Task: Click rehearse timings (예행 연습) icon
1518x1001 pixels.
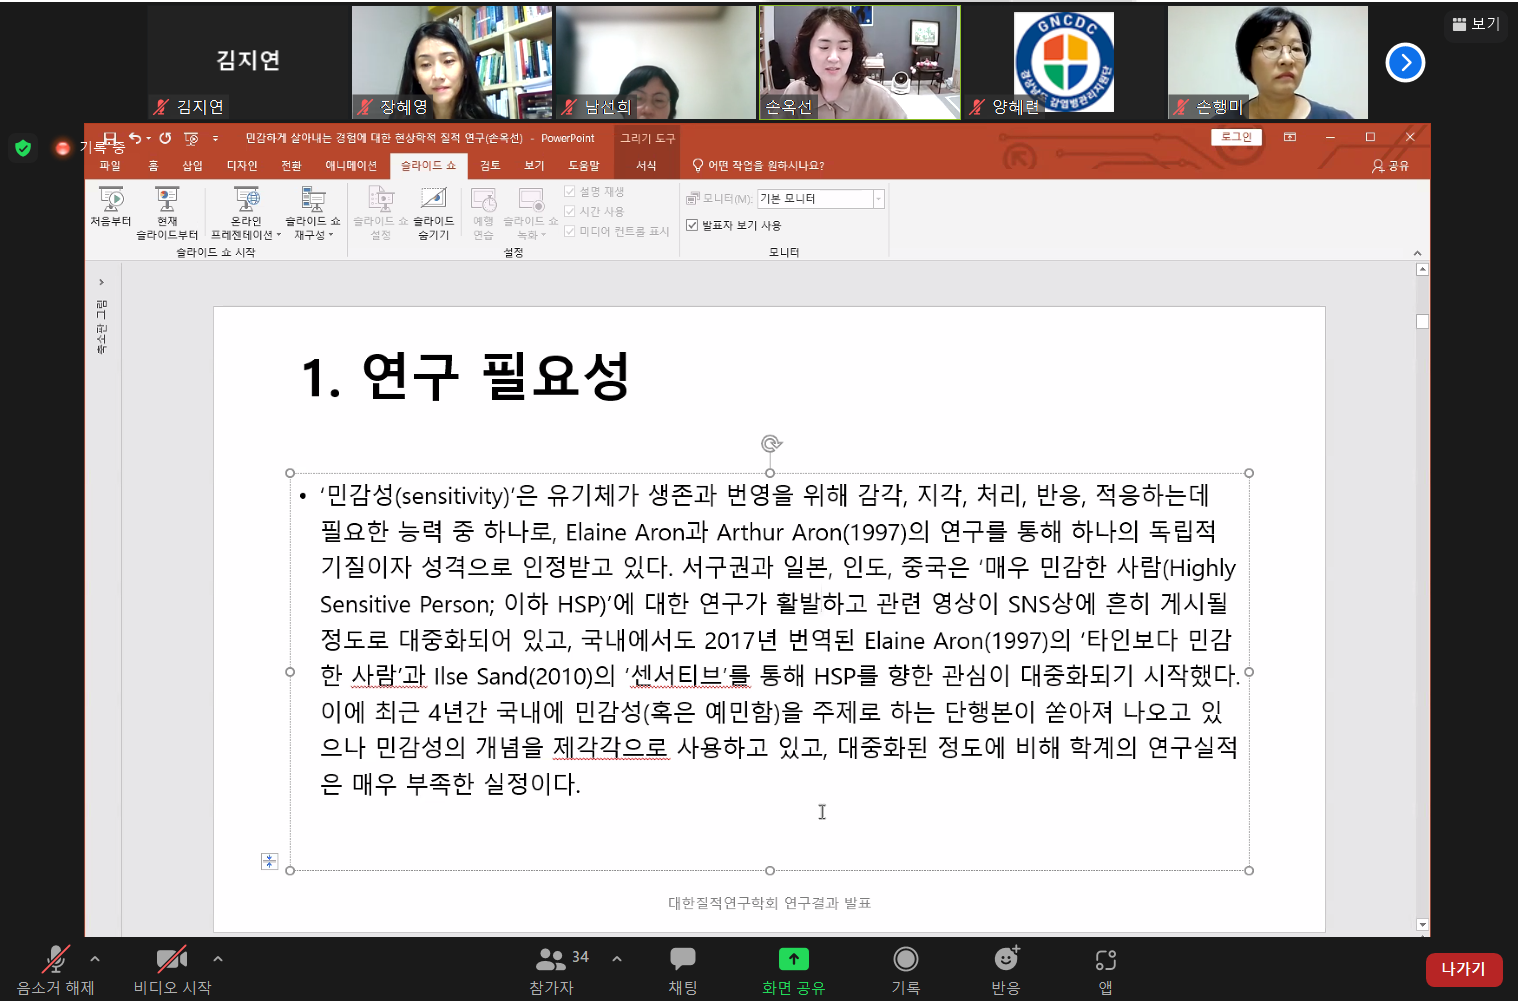Action: pyautogui.click(x=484, y=213)
